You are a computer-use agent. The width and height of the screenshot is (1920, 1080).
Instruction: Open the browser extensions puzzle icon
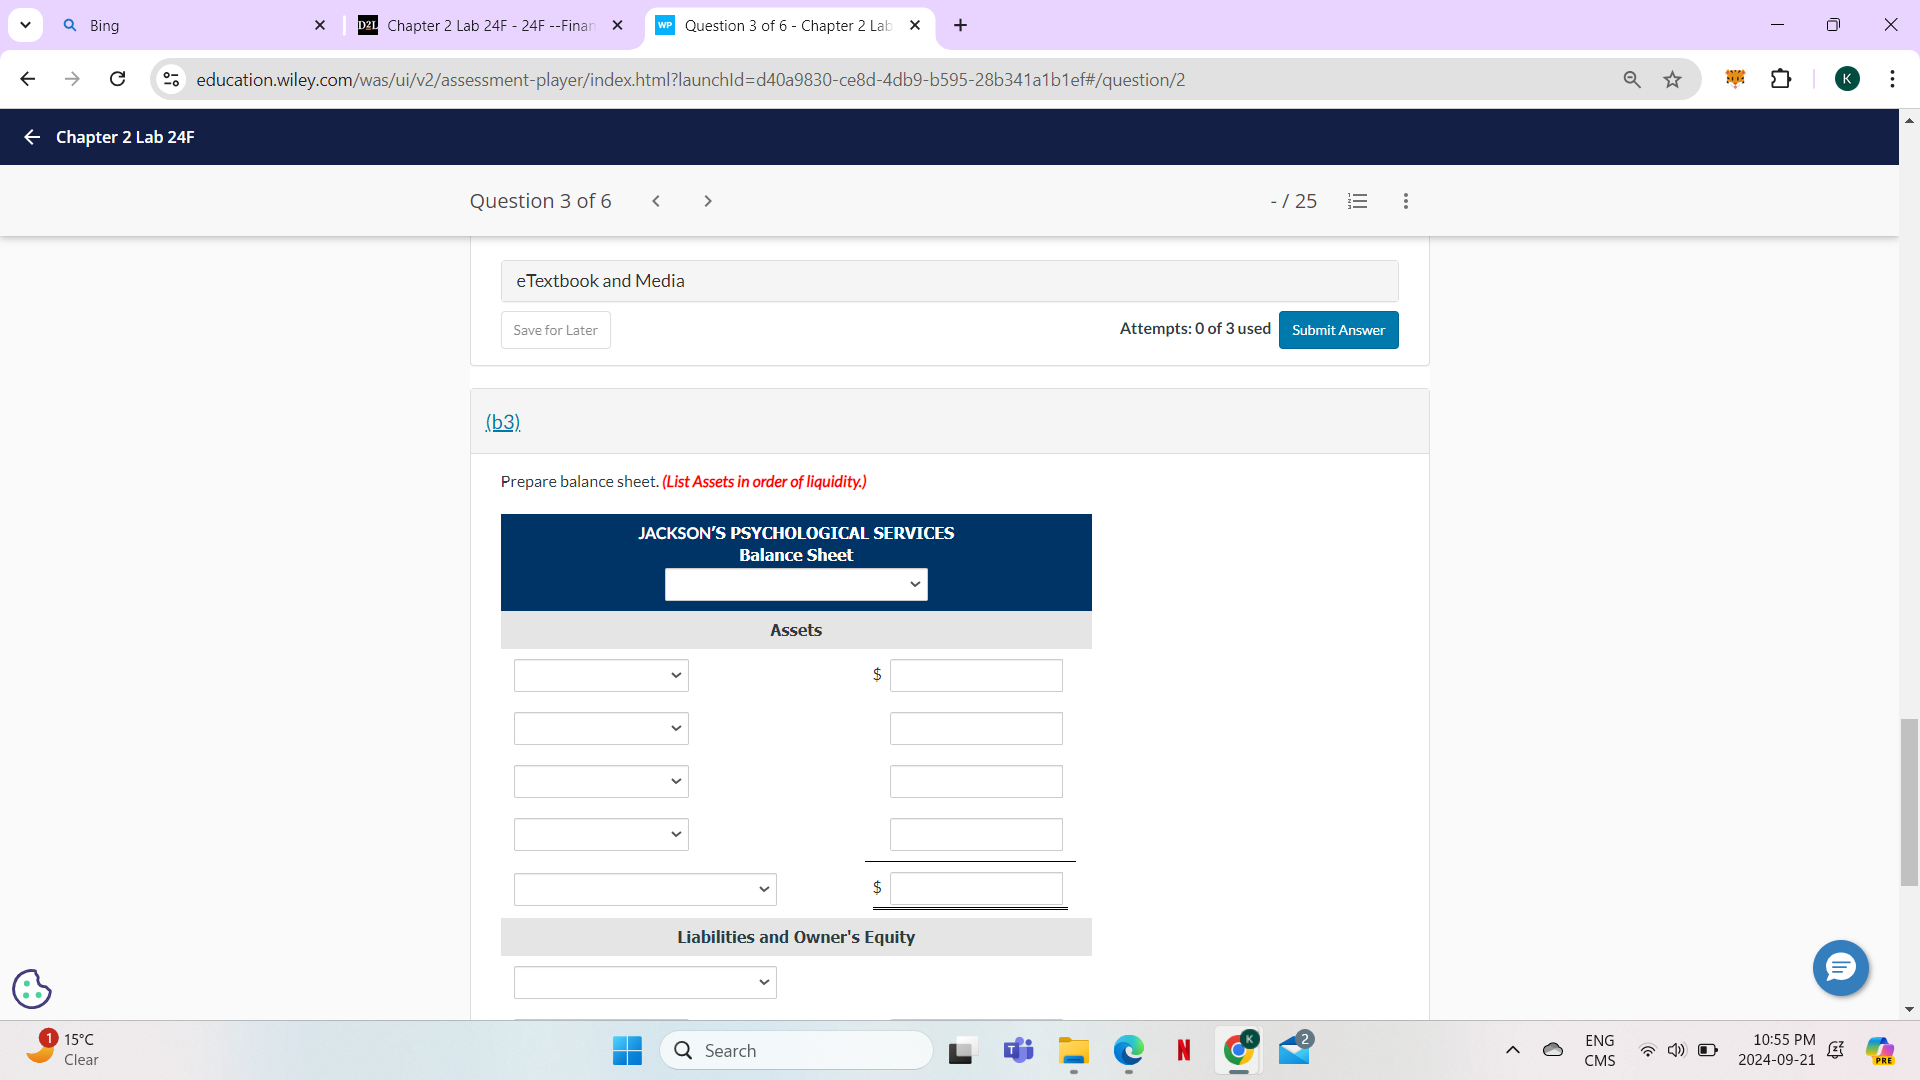1783,79
